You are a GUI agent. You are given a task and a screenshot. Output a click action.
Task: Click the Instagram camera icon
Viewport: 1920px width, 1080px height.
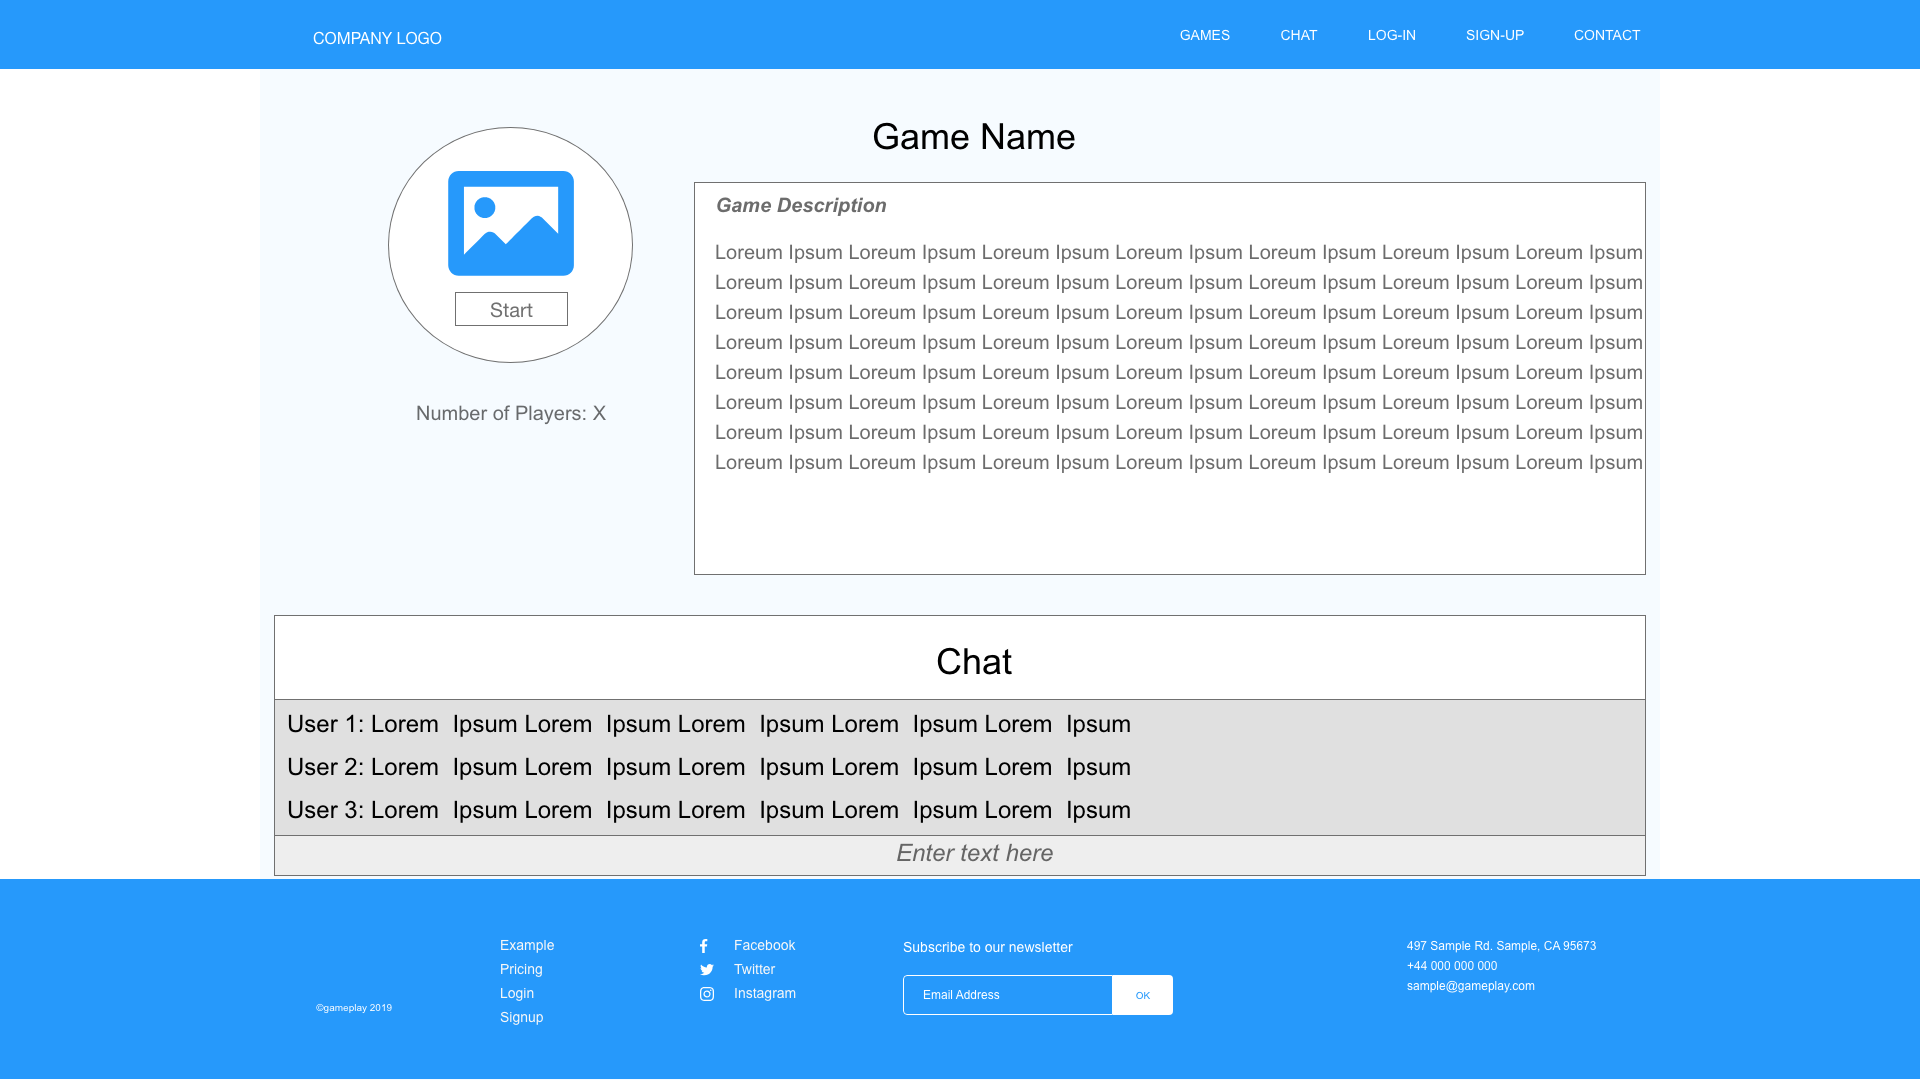coord(706,994)
